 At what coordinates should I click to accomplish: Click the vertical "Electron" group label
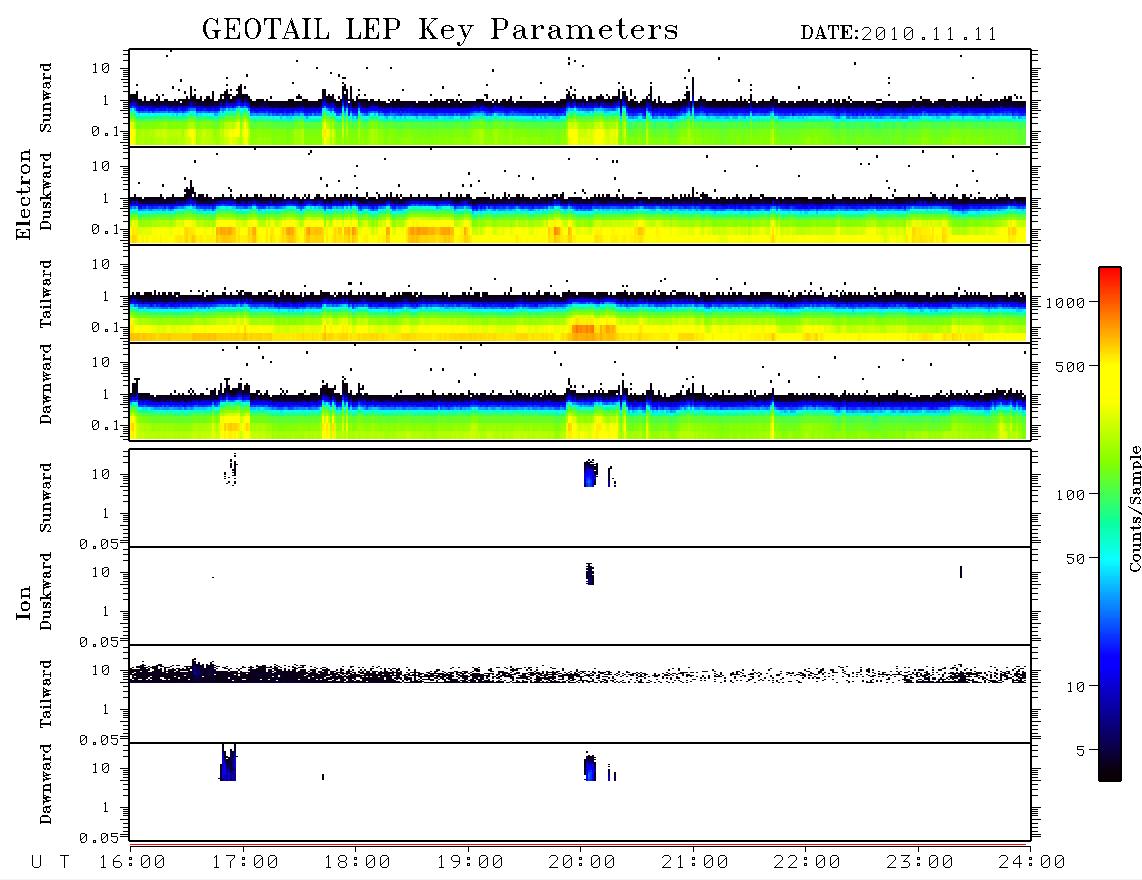click(x=23, y=194)
